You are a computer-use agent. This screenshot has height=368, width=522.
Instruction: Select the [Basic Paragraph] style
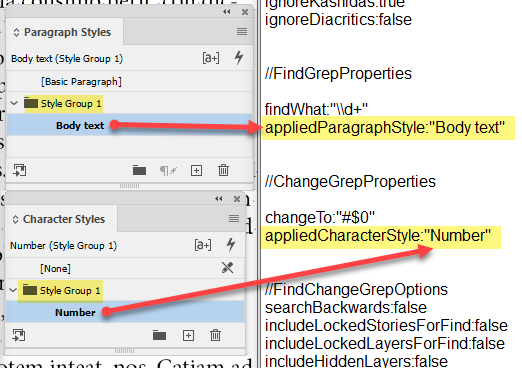(x=129, y=81)
